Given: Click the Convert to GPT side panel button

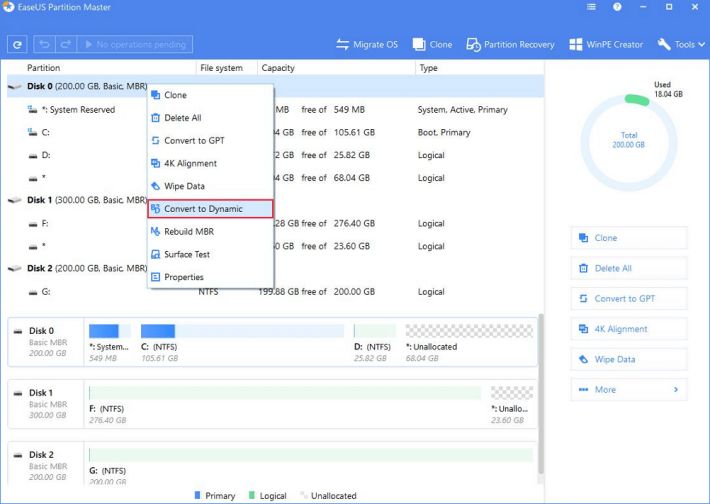Looking at the screenshot, I should [x=629, y=299].
